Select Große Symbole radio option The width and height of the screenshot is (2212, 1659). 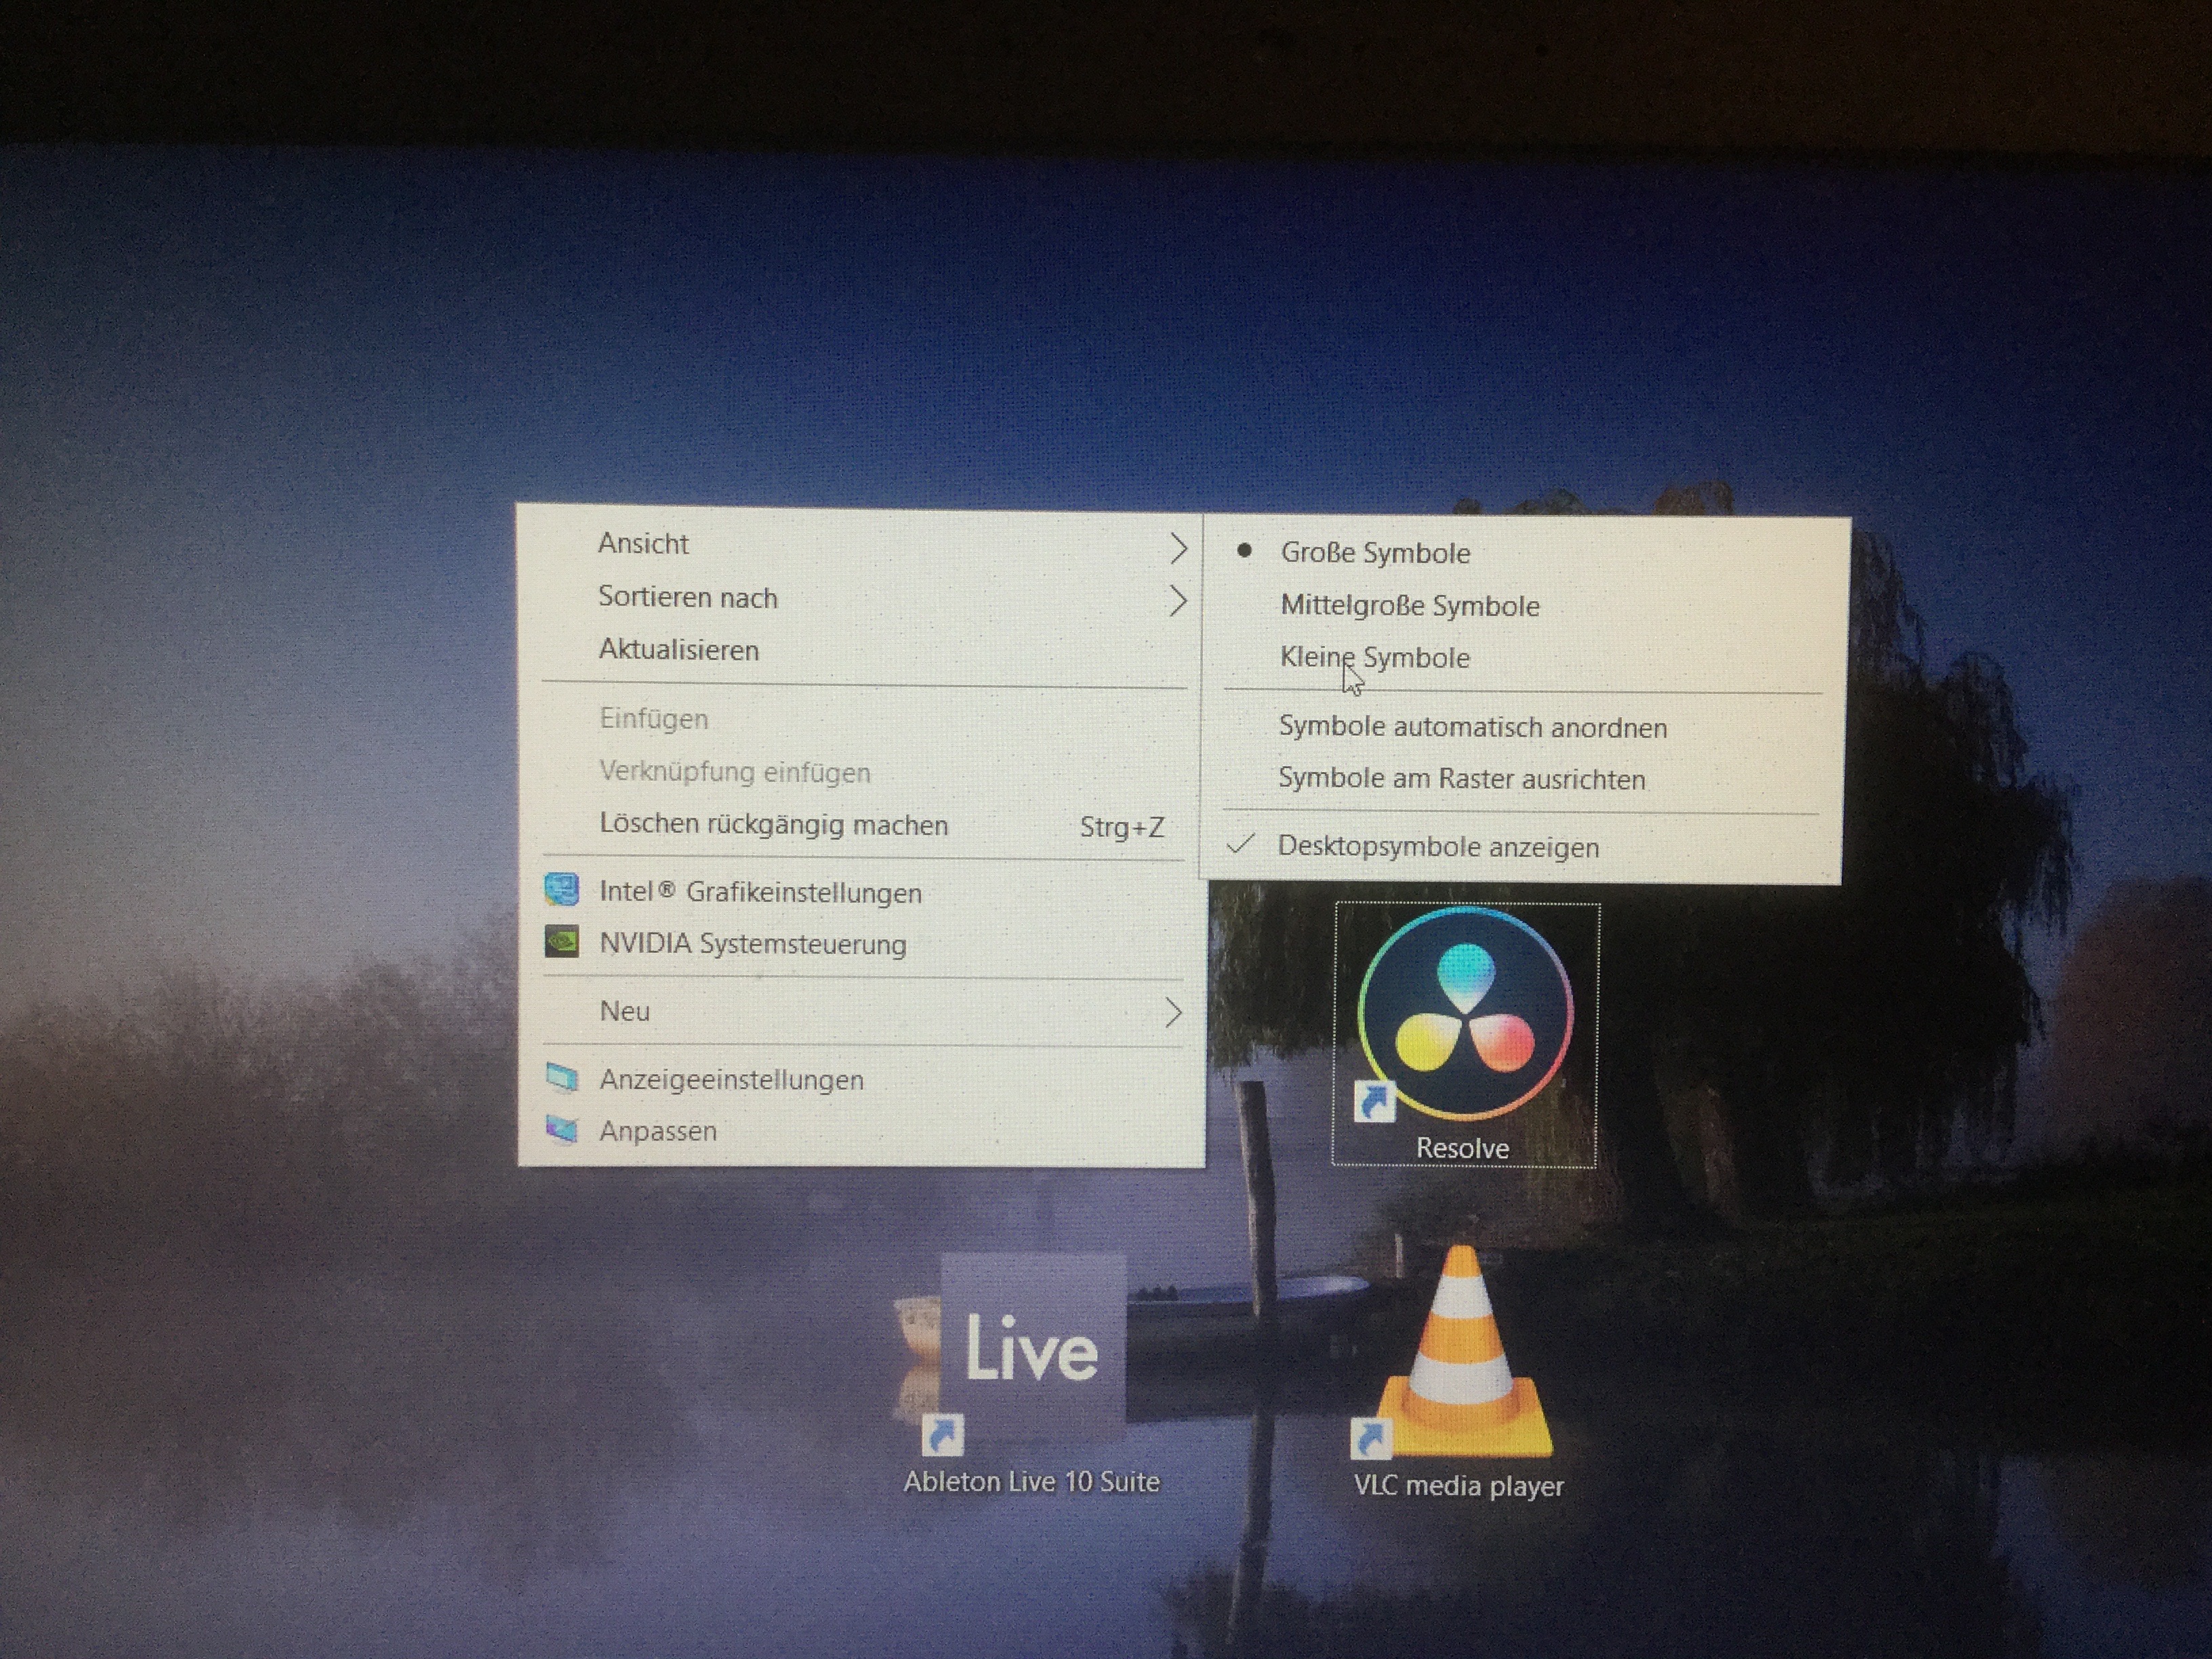[1375, 553]
